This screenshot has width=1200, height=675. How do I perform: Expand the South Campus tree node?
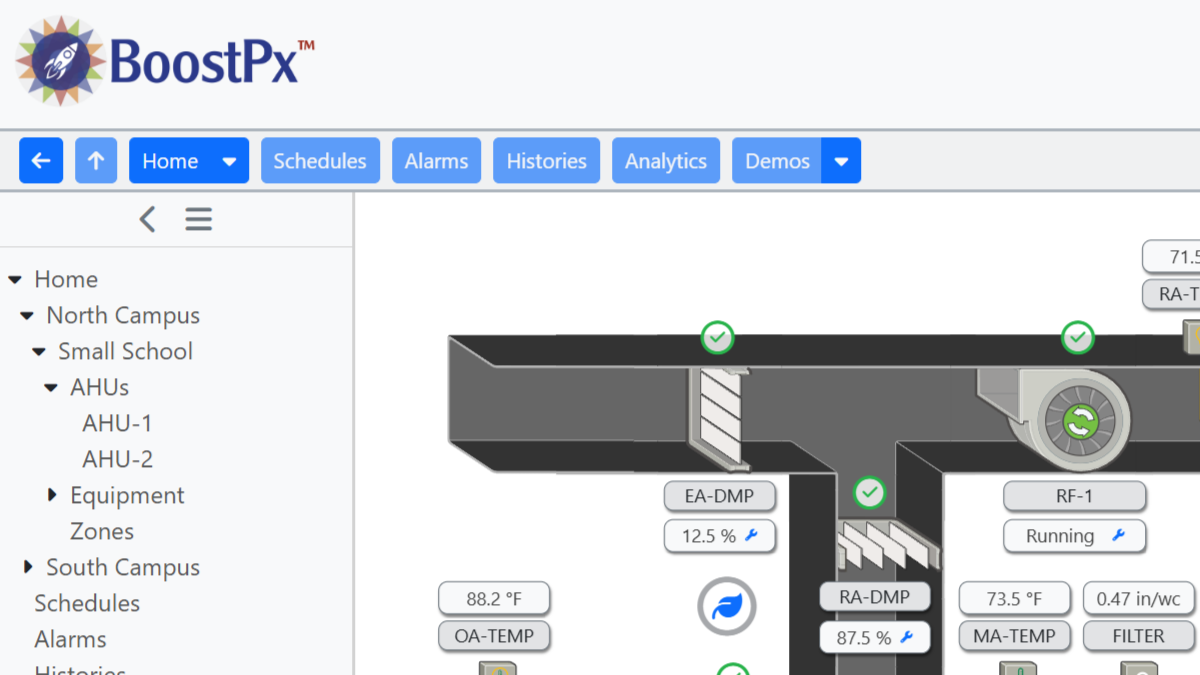tap(29, 567)
